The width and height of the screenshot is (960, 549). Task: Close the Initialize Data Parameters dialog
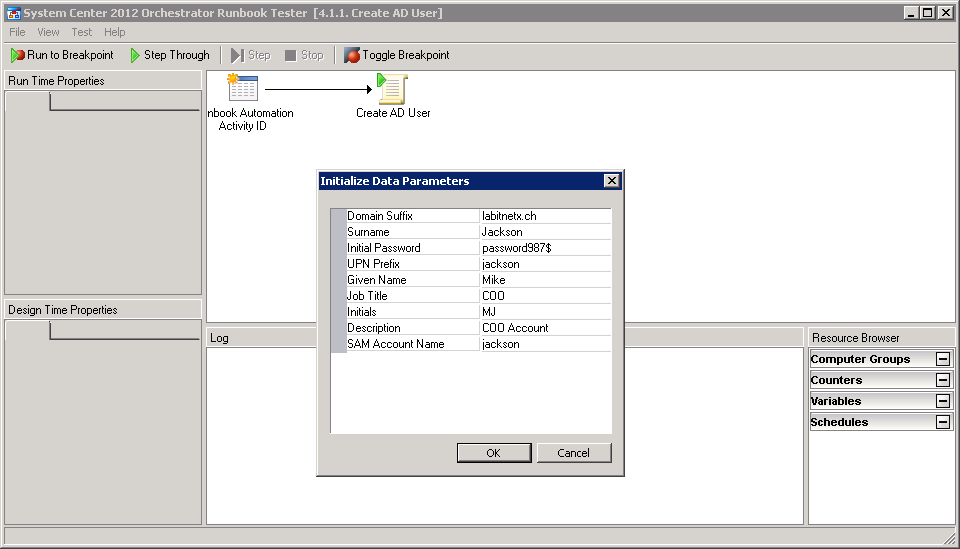click(x=611, y=181)
